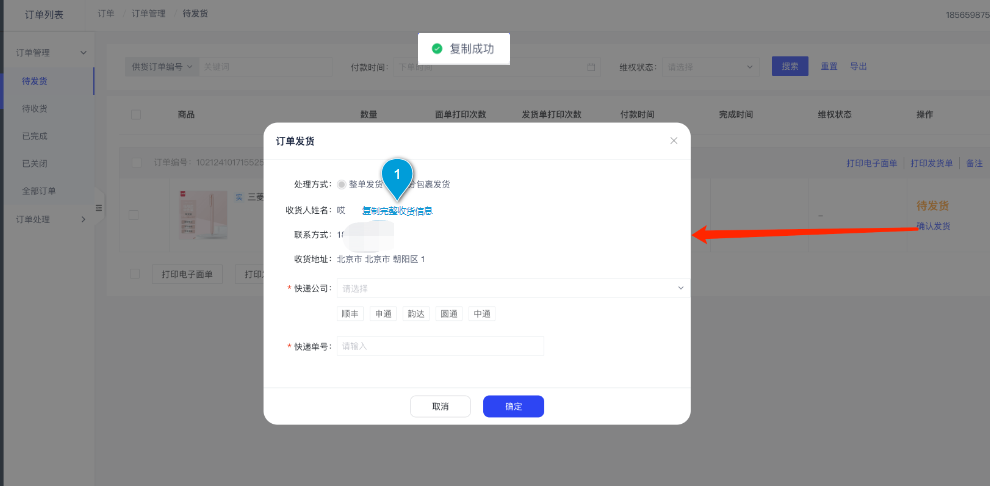Expand the 维权状态 select box
The image size is (990, 486).
[710, 67]
